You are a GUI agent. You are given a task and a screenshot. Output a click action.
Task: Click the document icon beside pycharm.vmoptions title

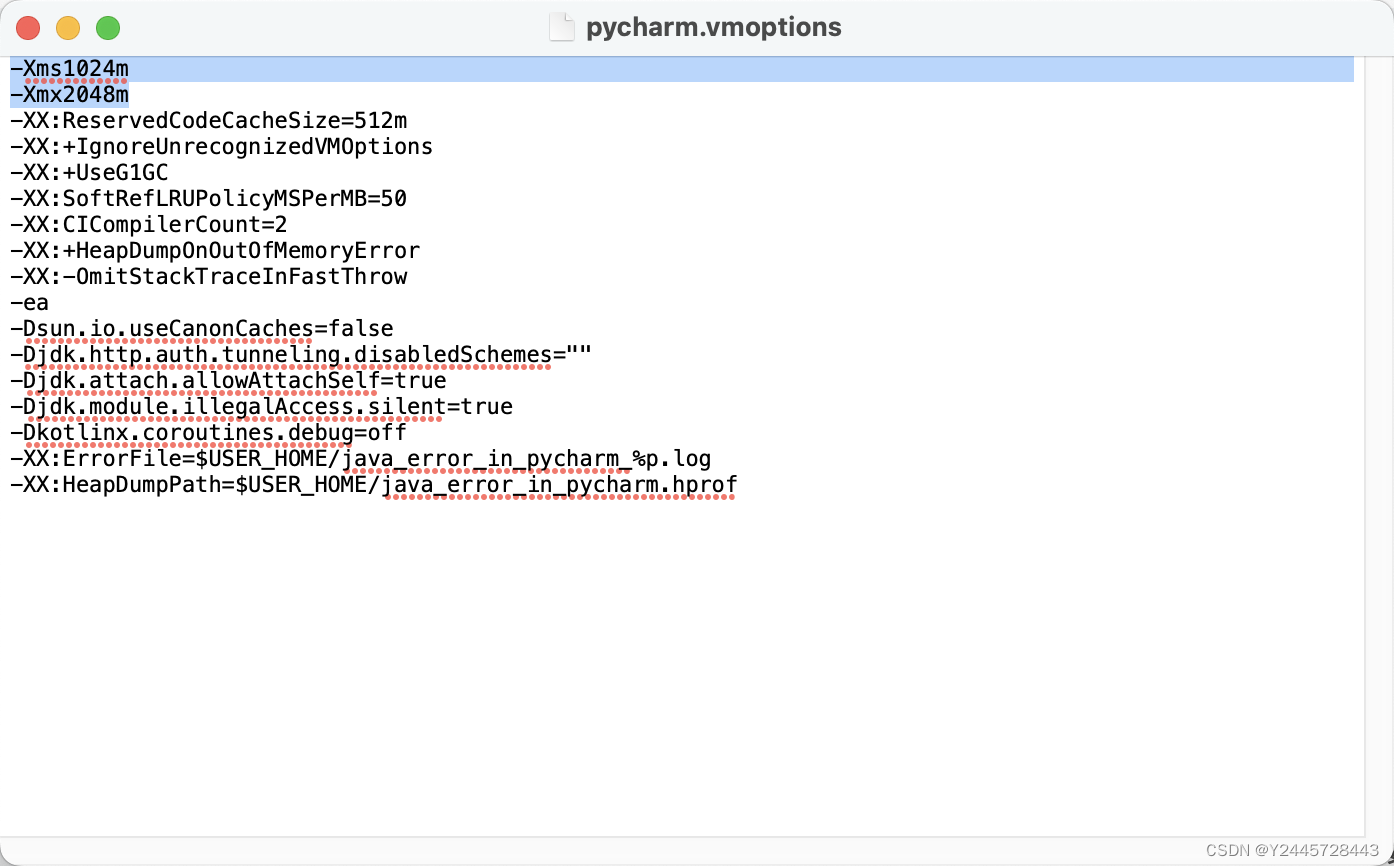(x=563, y=27)
